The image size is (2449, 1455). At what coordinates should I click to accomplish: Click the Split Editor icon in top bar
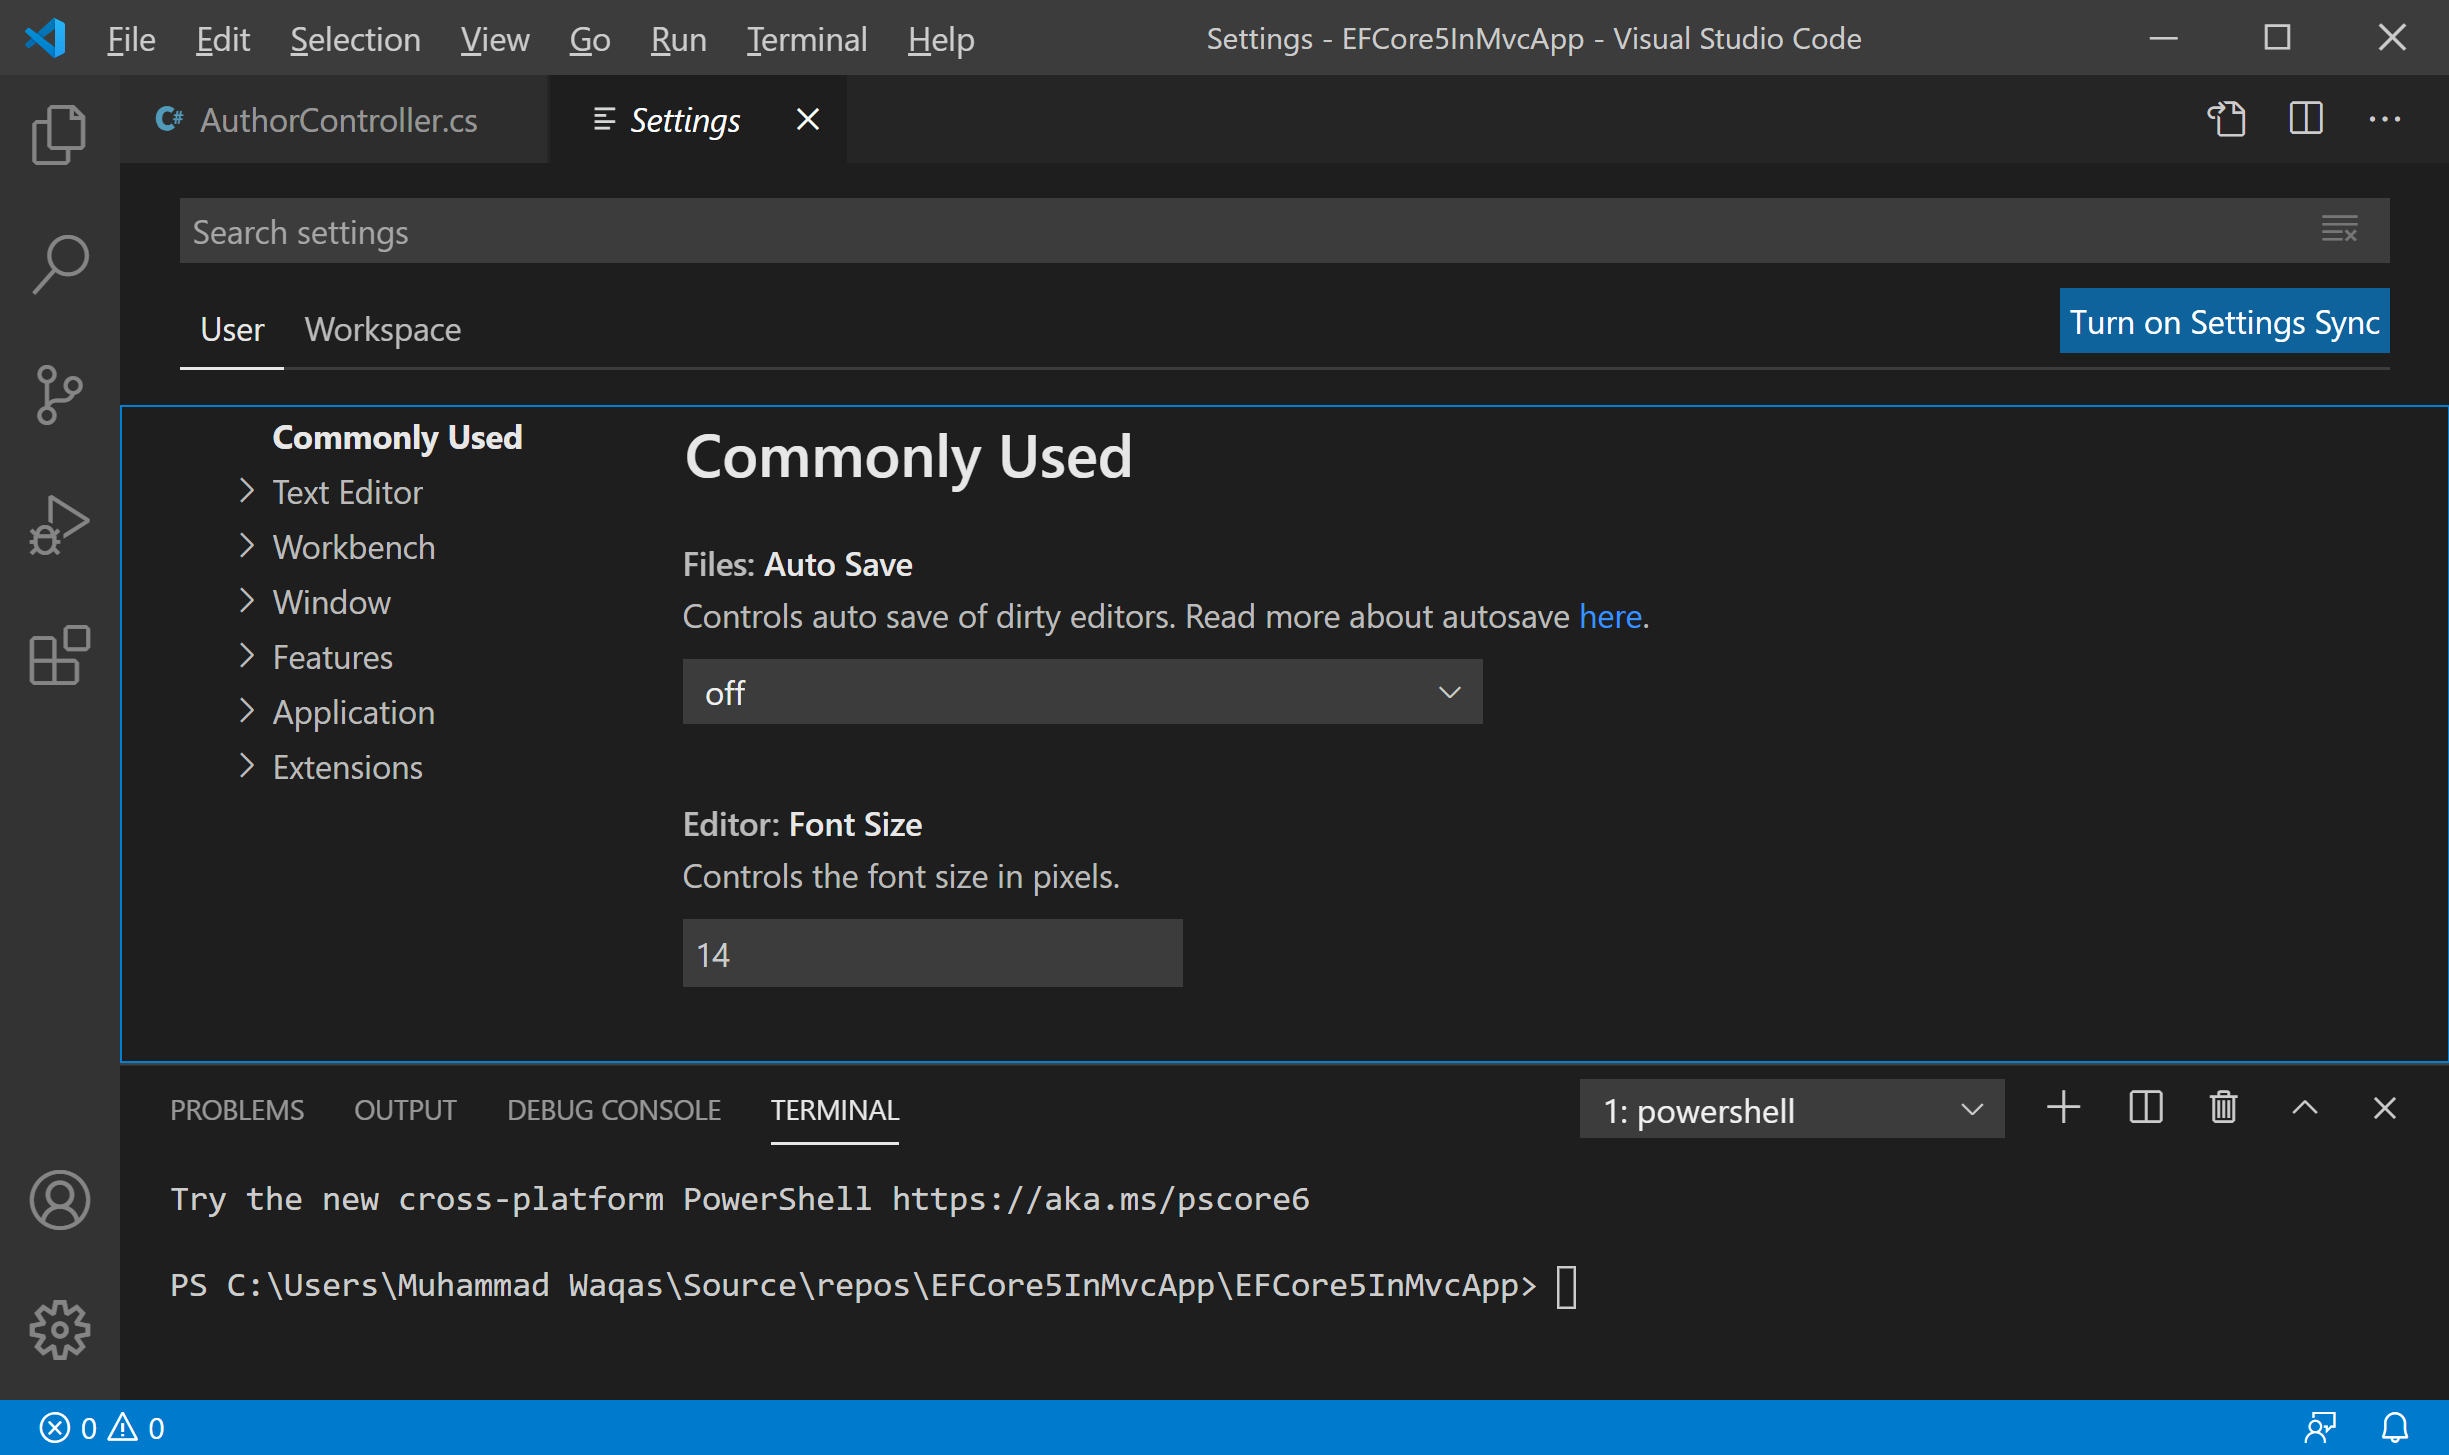click(2304, 120)
